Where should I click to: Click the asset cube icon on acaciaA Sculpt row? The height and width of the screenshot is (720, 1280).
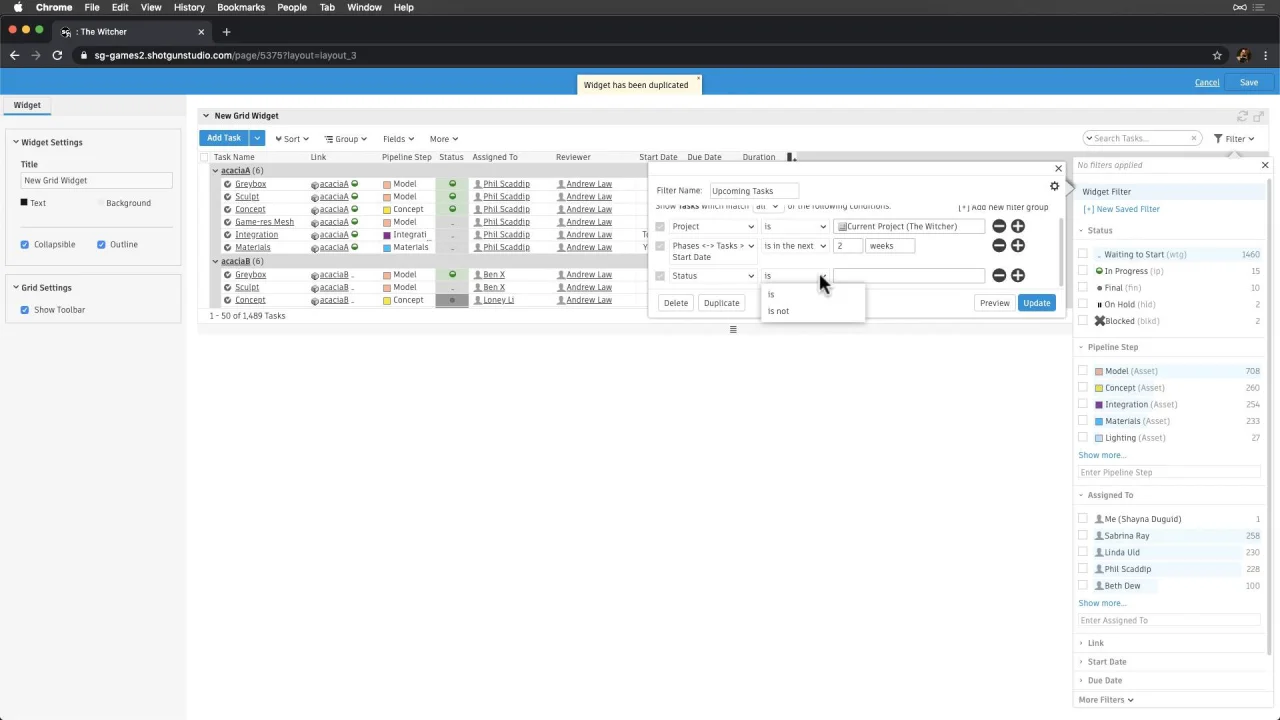pyautogui.click(x=315, y=197)
